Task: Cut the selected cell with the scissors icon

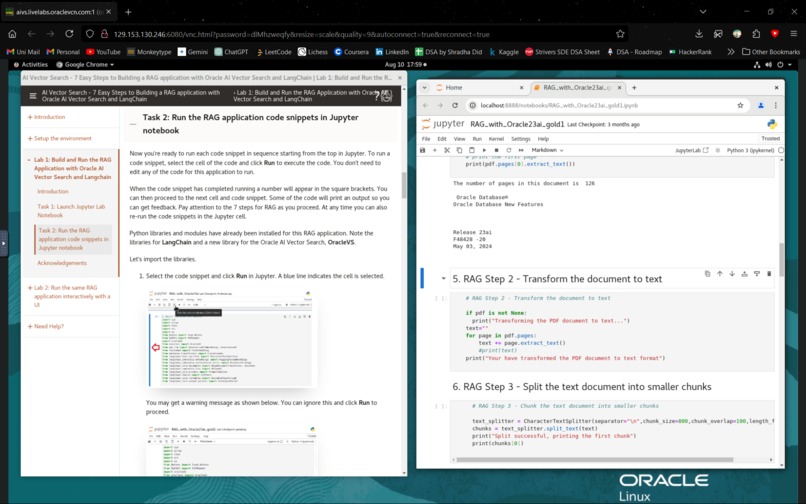Action: pos(447,150)
